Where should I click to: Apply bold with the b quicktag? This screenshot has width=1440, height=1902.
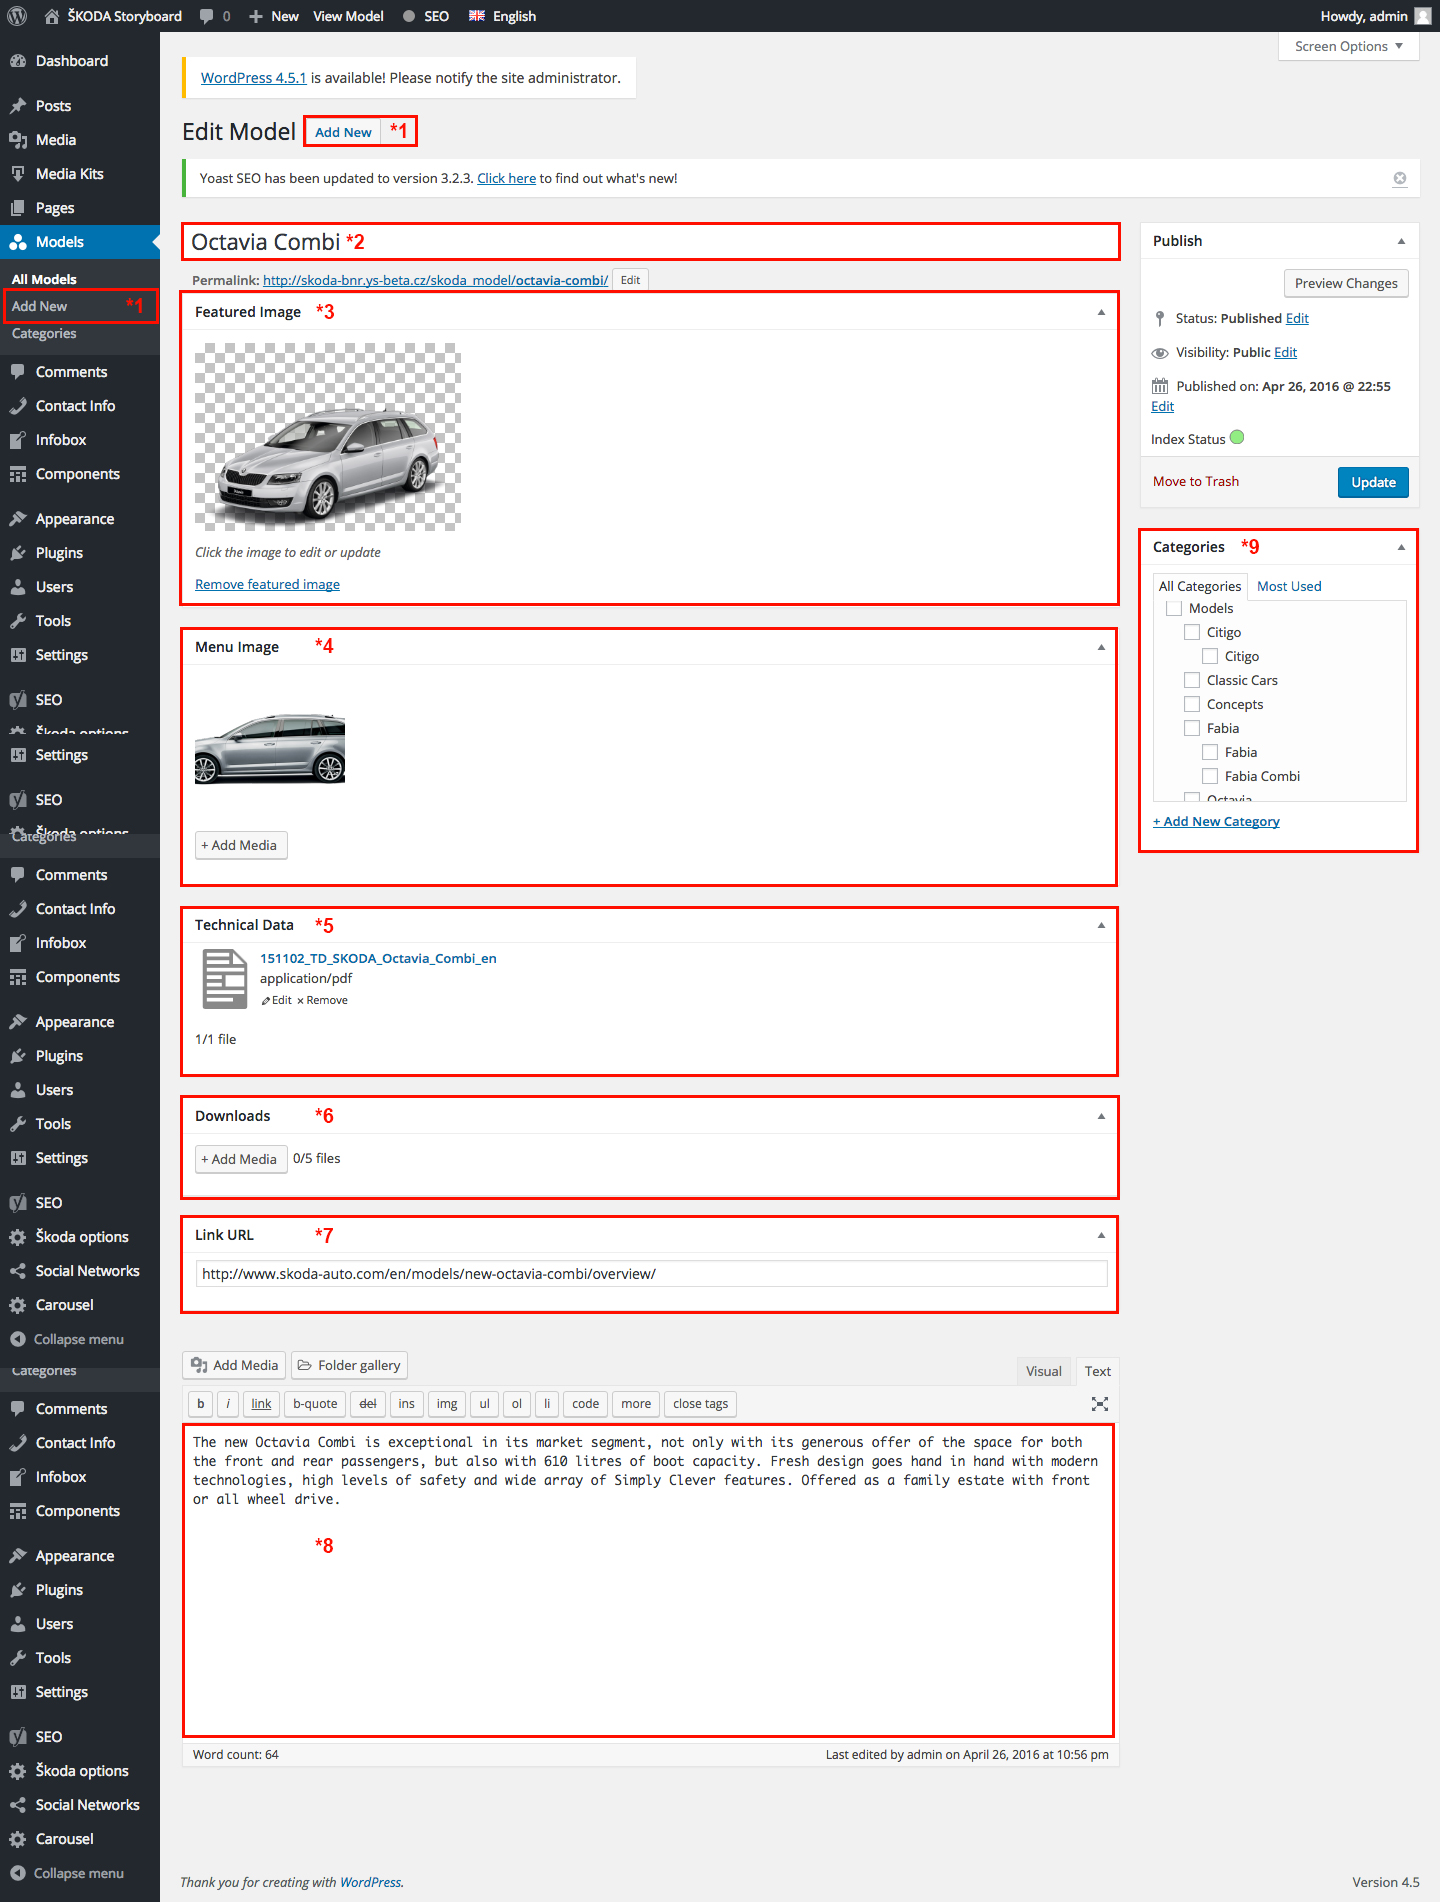(x=201, y=1404)
